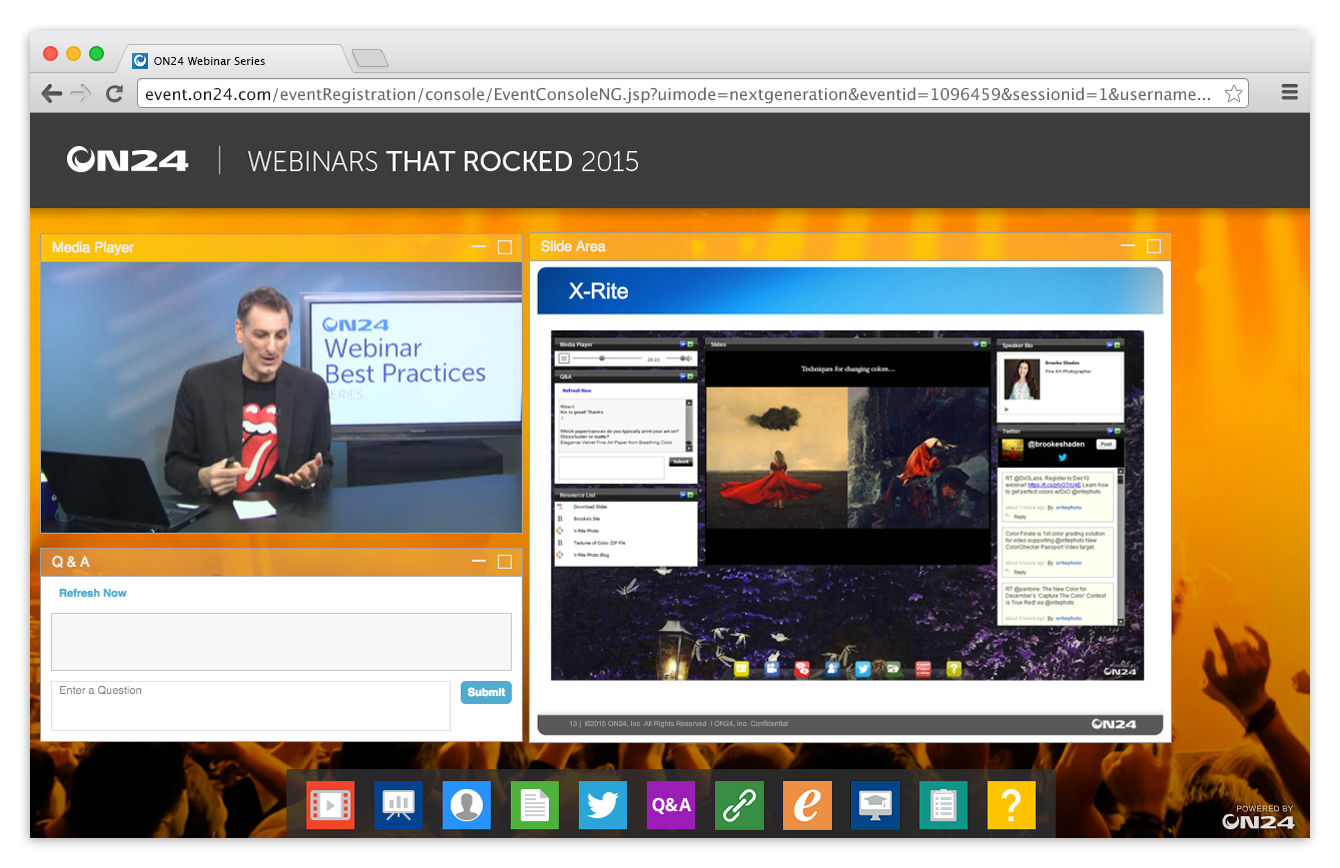
Task: Open the graduation cap monitor dock icon
Action: click(876, 805)
